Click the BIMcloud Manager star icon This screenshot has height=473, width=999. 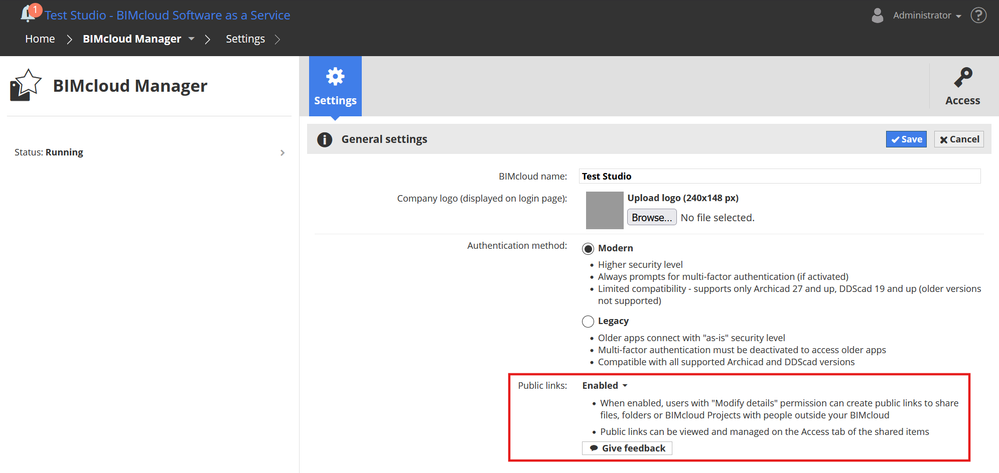click(x=25, y=85)
